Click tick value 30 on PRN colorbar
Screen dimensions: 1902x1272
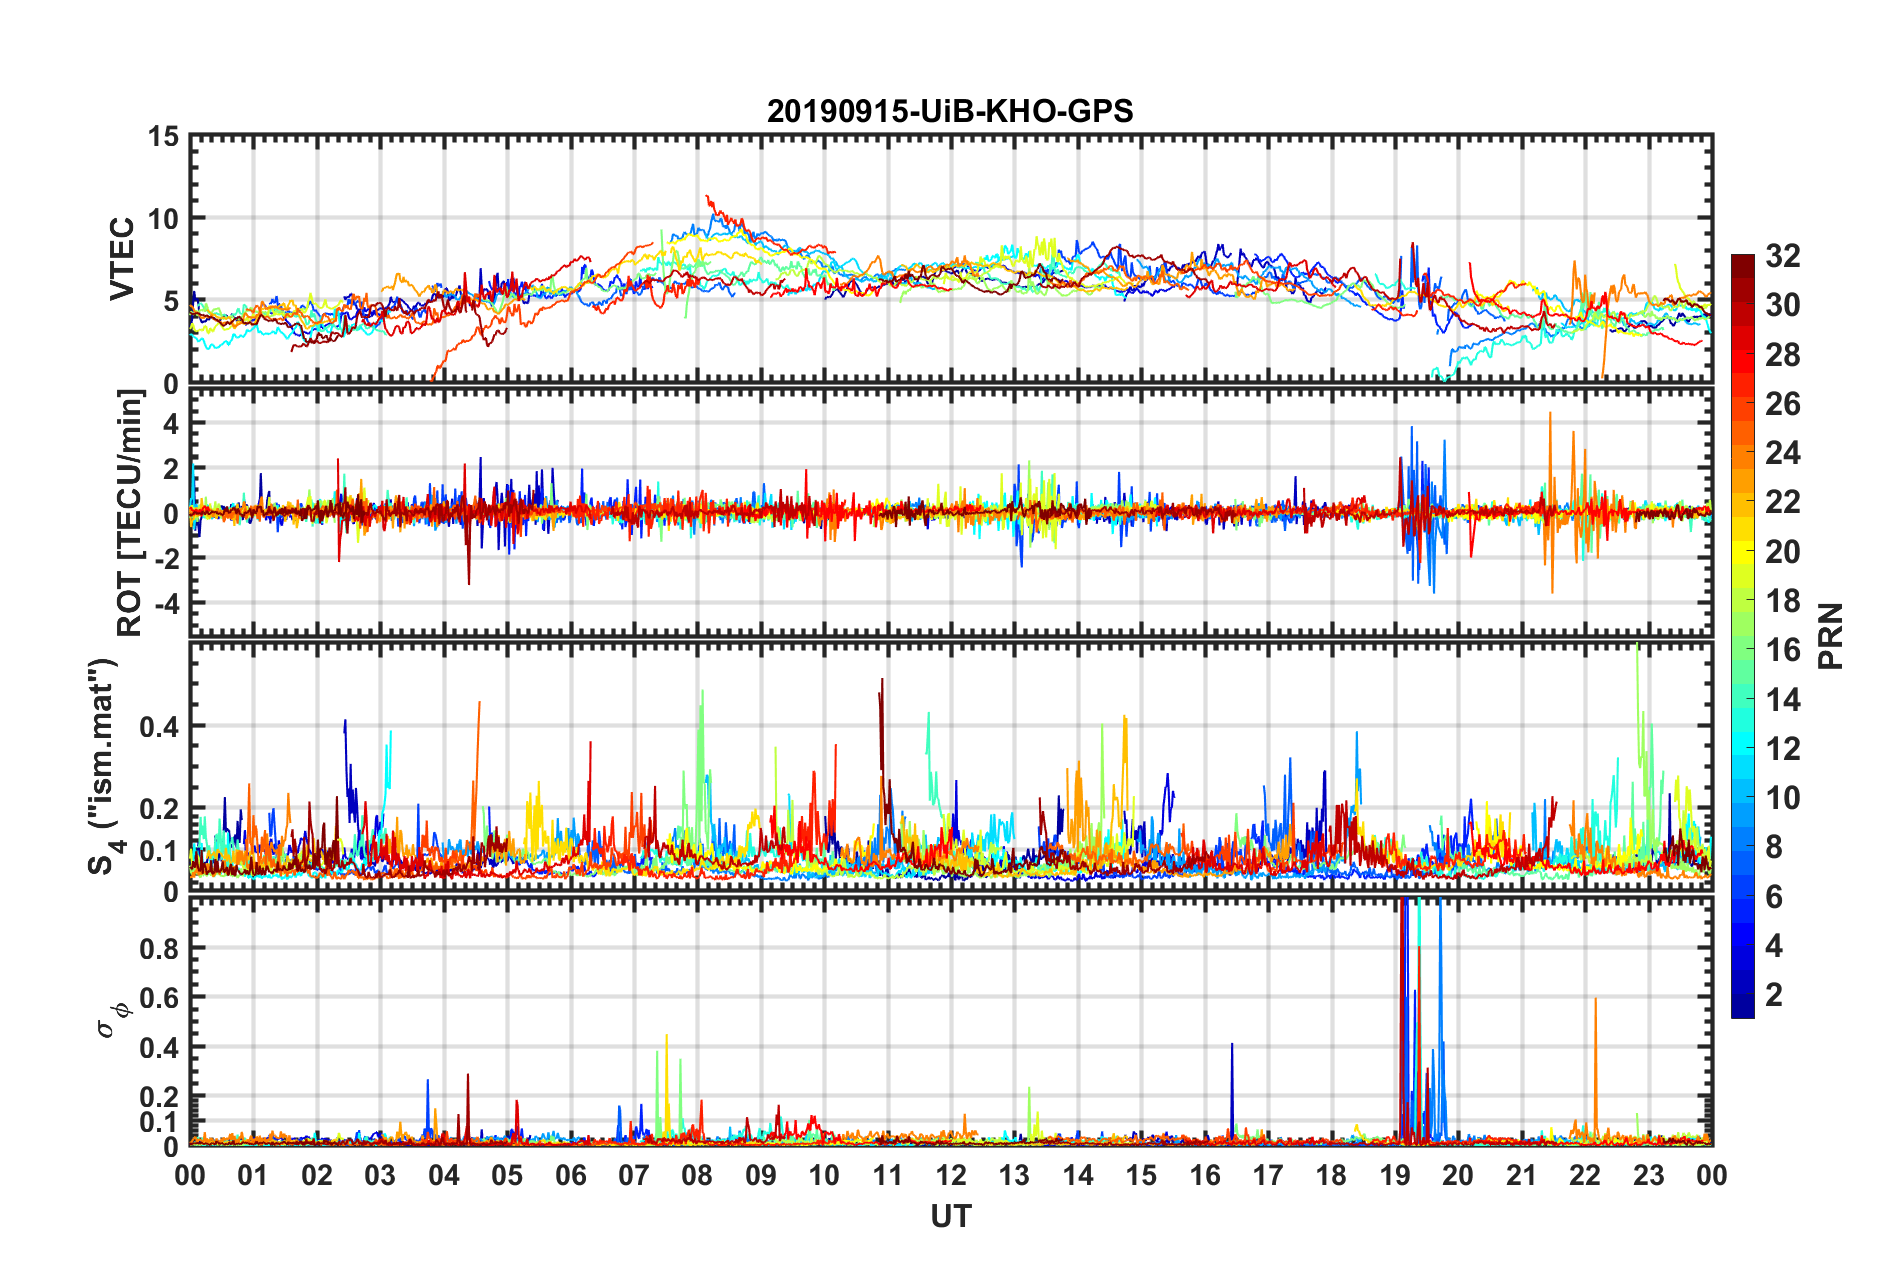[x=1782, y=305]
